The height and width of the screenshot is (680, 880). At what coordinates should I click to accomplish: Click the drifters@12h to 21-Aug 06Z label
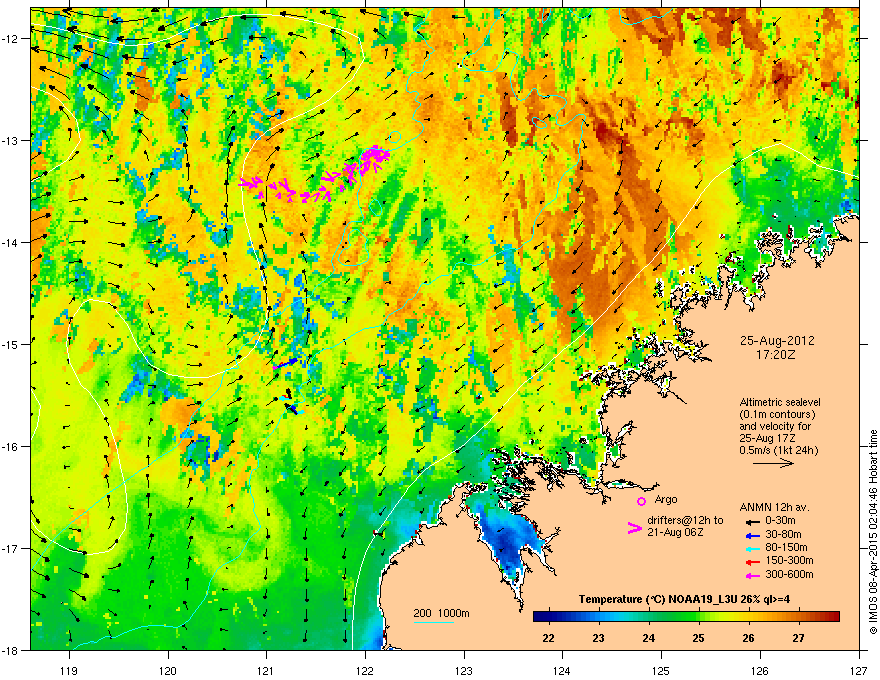point(685,526)
